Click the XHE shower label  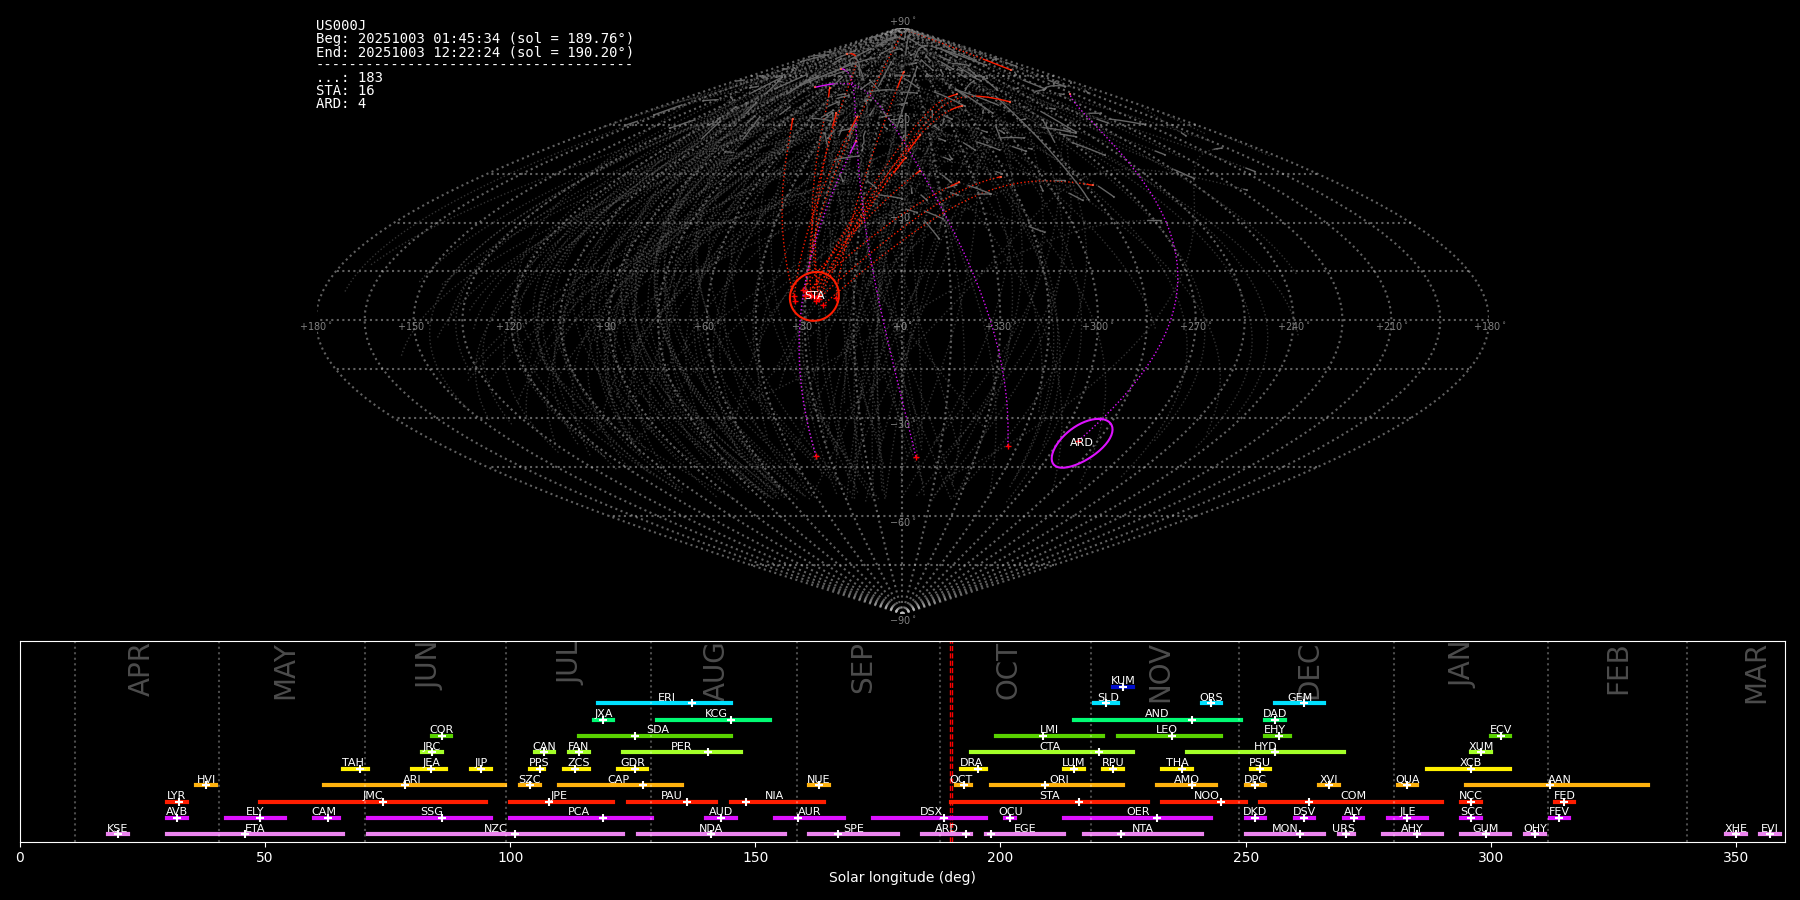coord(1736,829)
